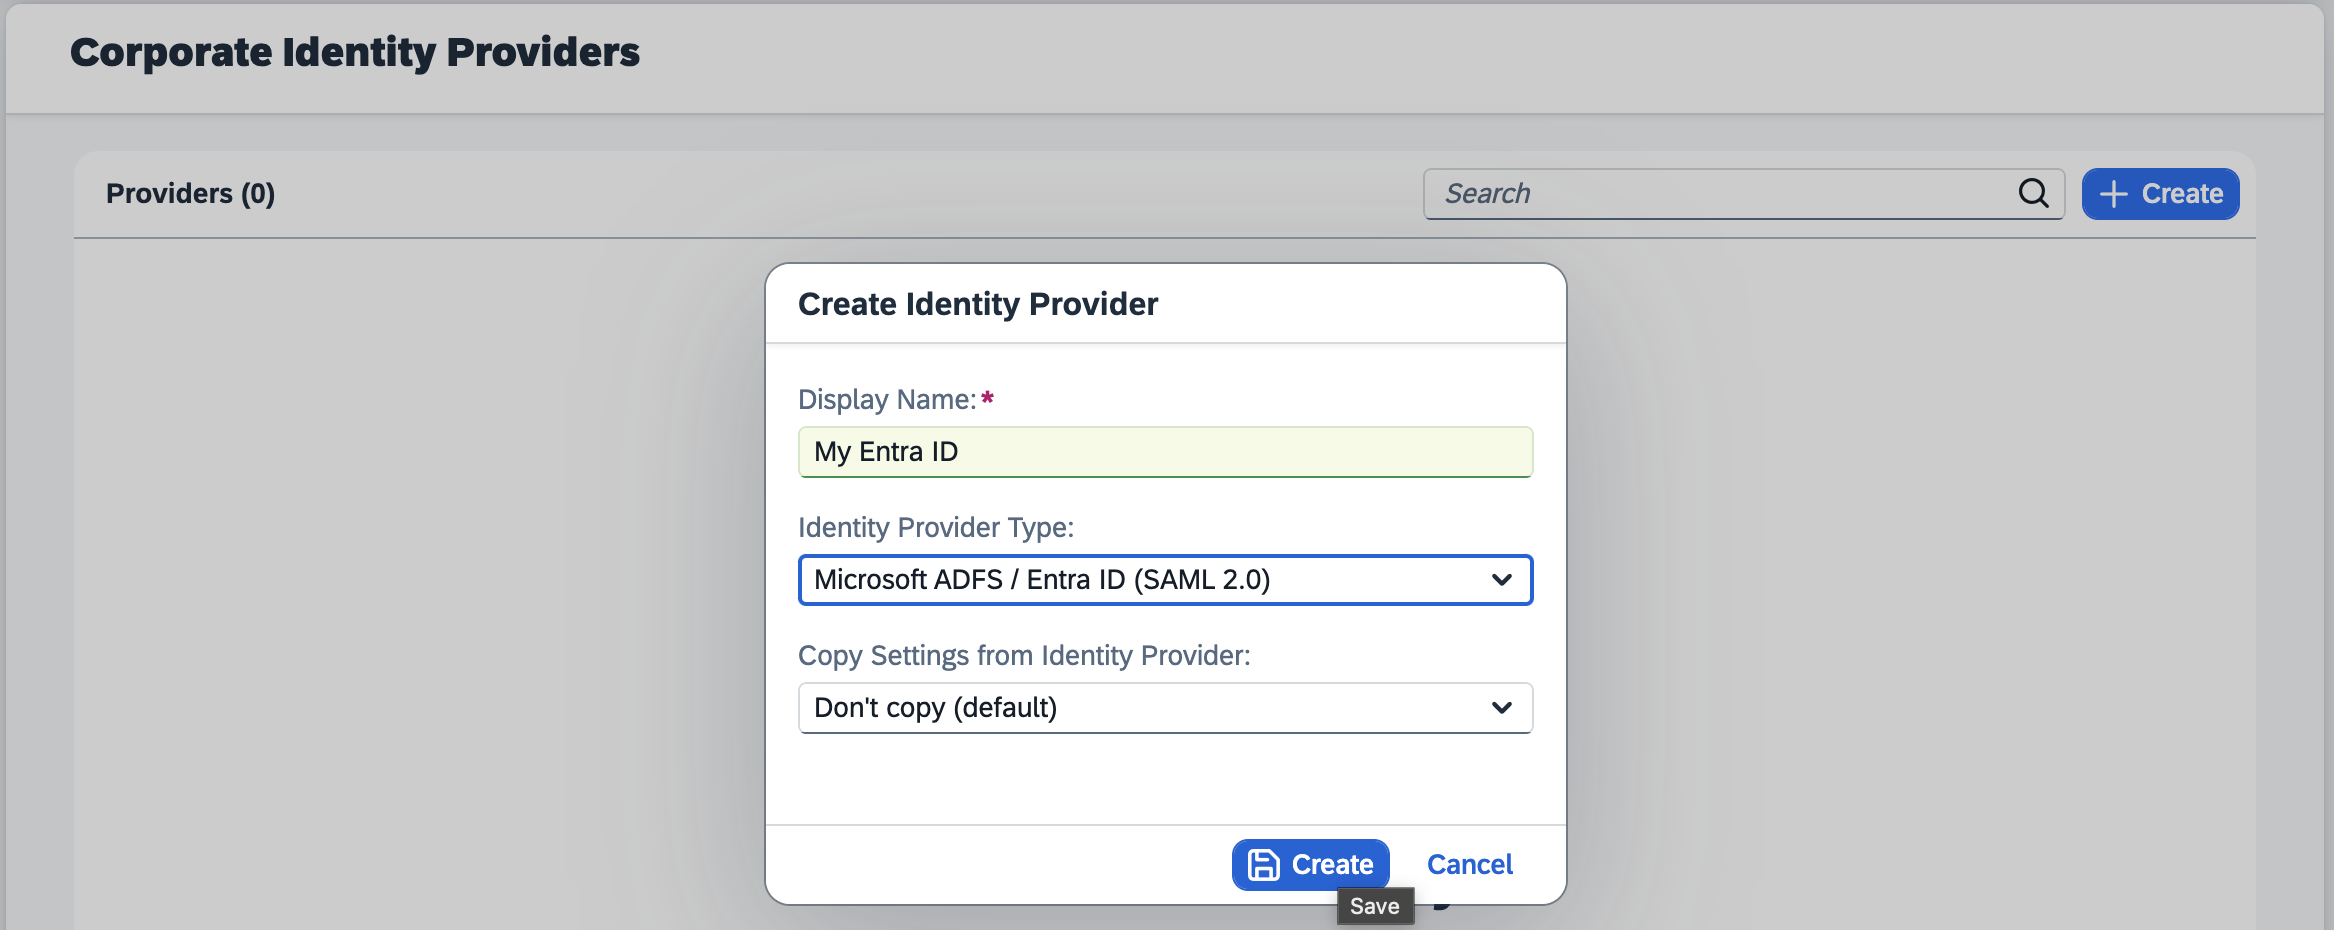Open the Microsoft ADFS / Entra ID dropdown
This screenshot has width=2334, height=930.
pos(1140,580)
